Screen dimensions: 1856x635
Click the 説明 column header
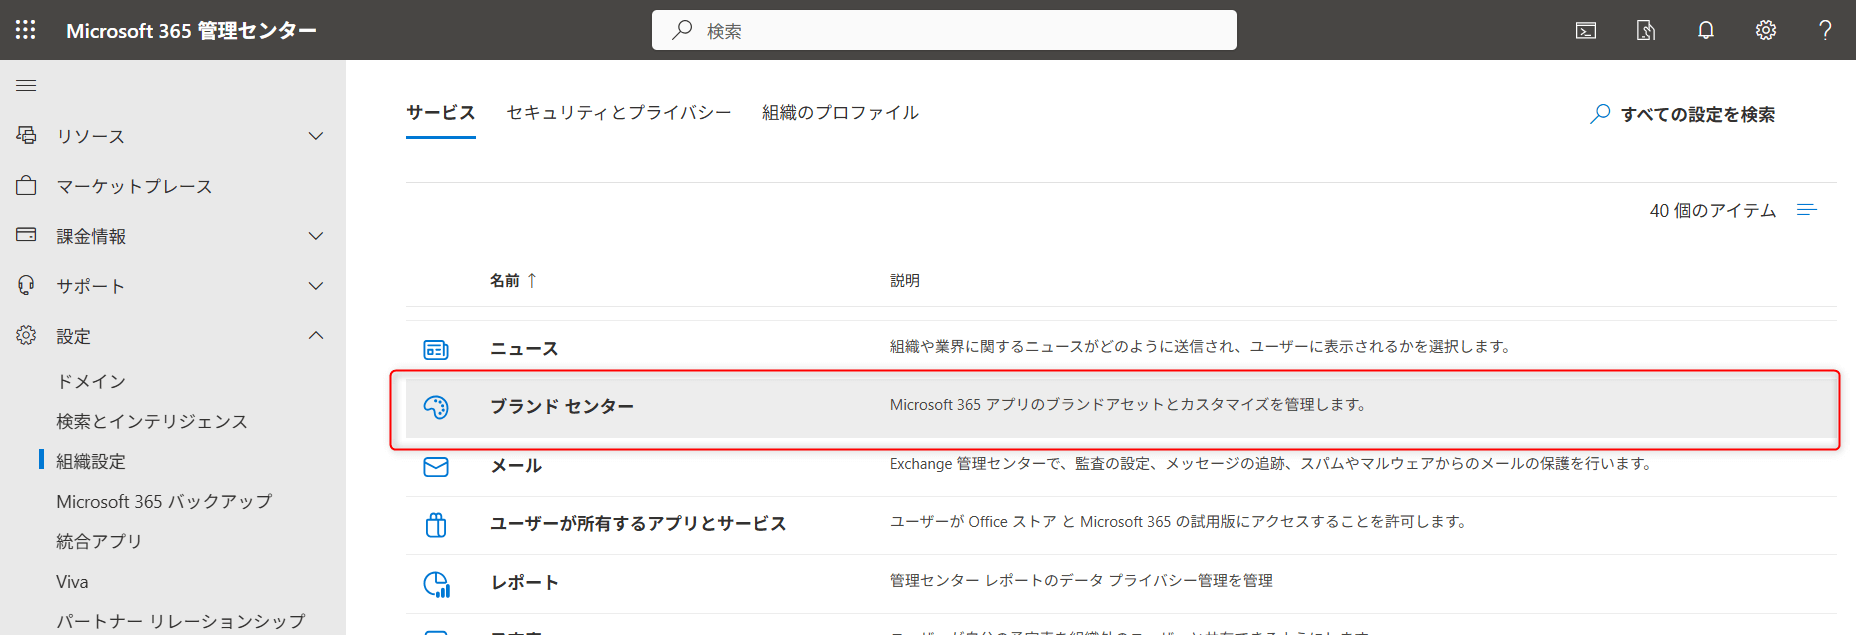tap(905, 280)
